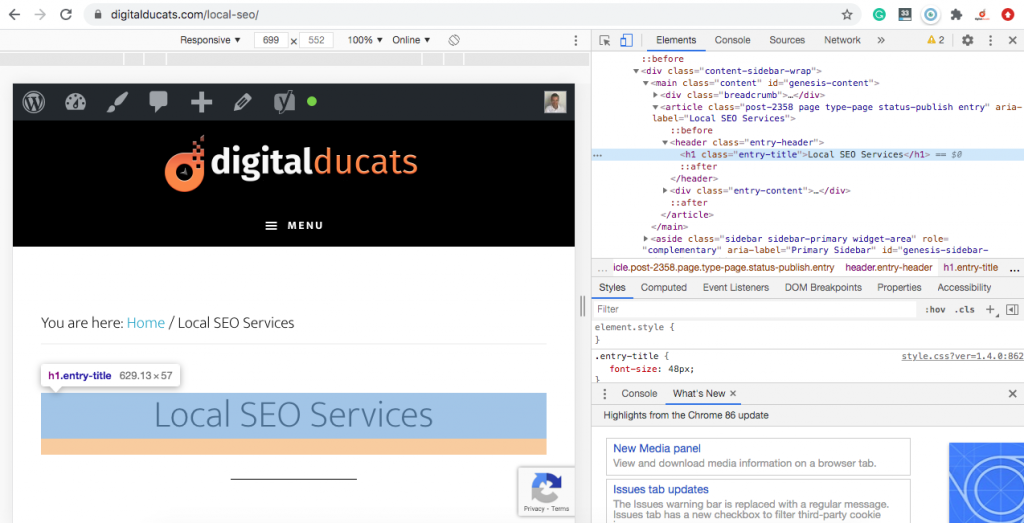Switch to the Console tab
Image resolution: width=1024 pixels, height=523 pixels.
pyautogui.click(x=732, y=40)
